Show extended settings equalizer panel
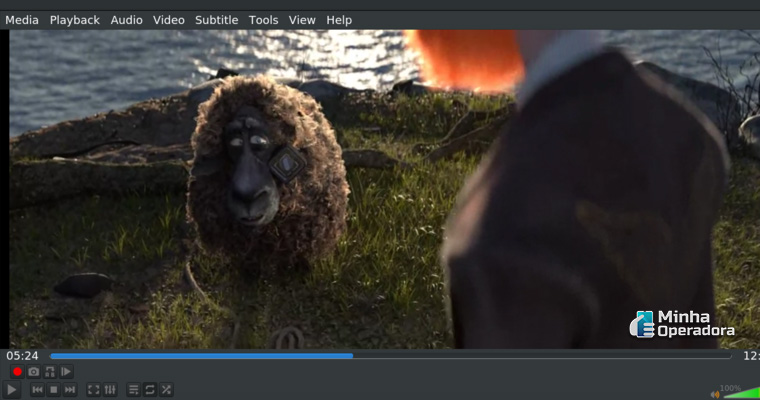 (110, 390)
